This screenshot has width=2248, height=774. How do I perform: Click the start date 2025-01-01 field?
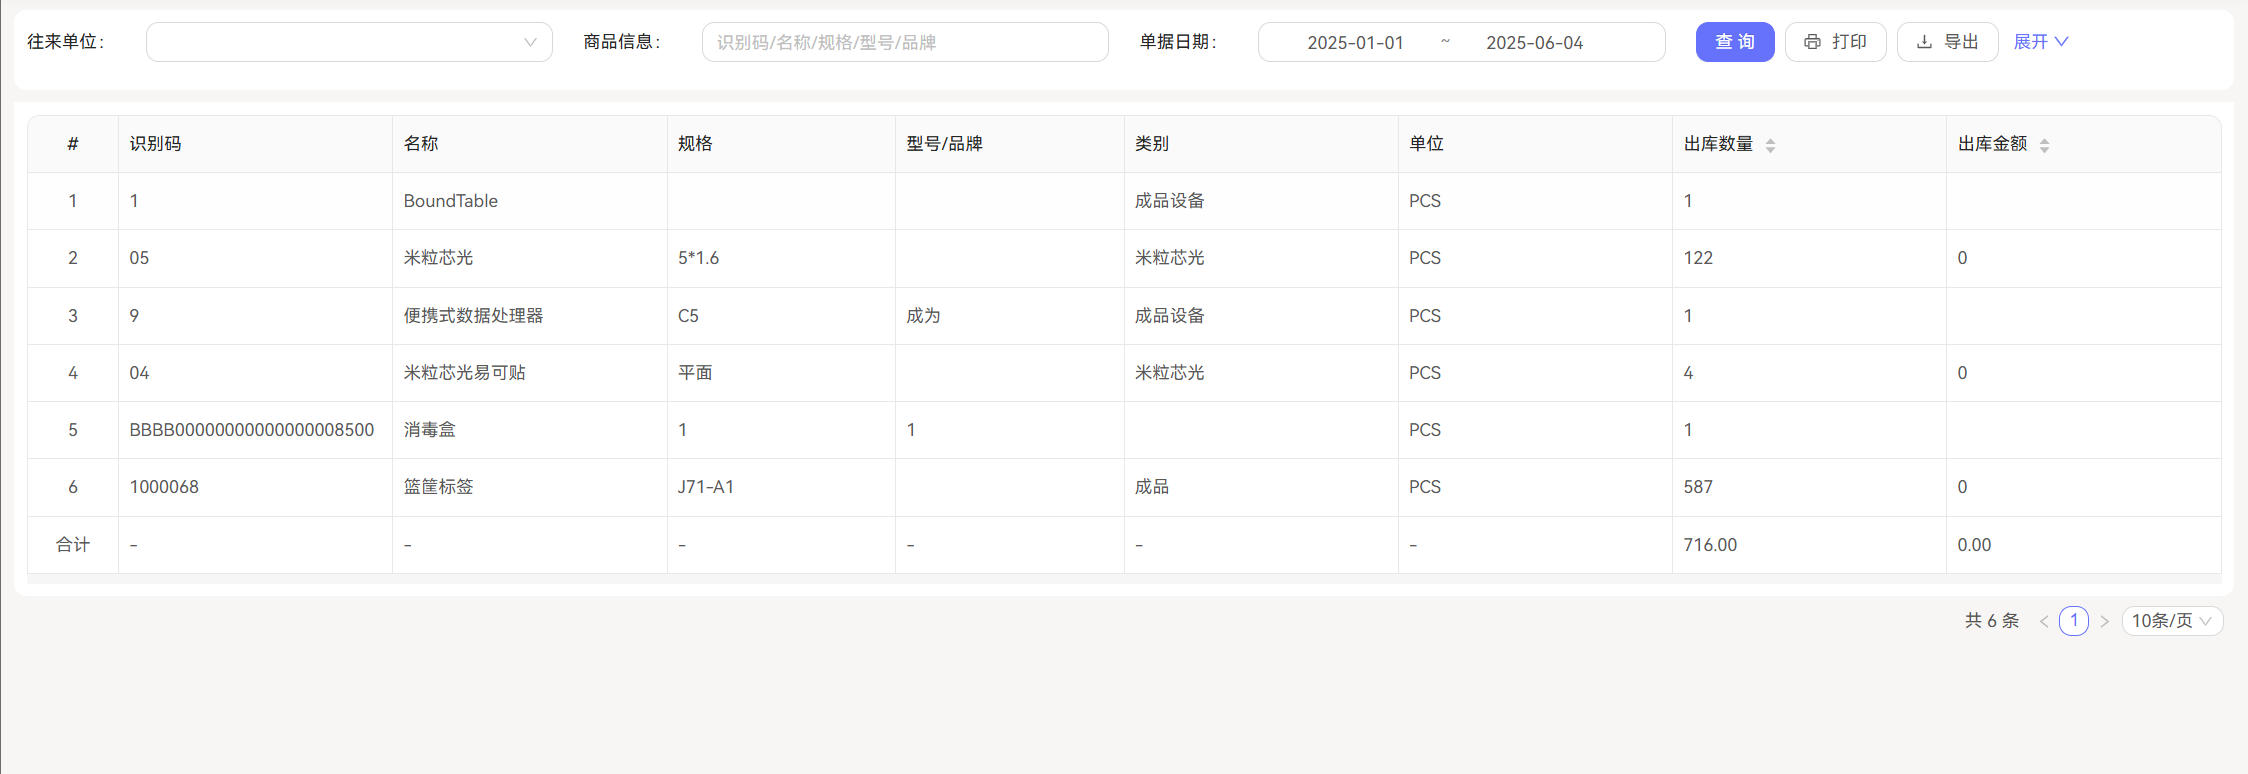click(x=1355, y=42)
